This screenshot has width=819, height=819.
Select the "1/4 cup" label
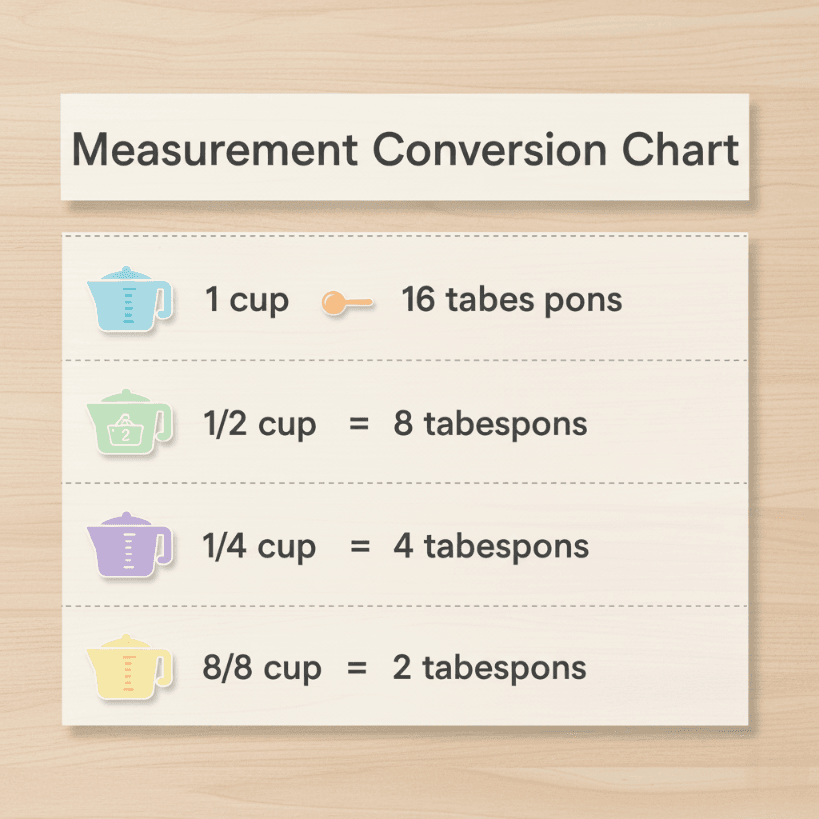pos(259,547)
